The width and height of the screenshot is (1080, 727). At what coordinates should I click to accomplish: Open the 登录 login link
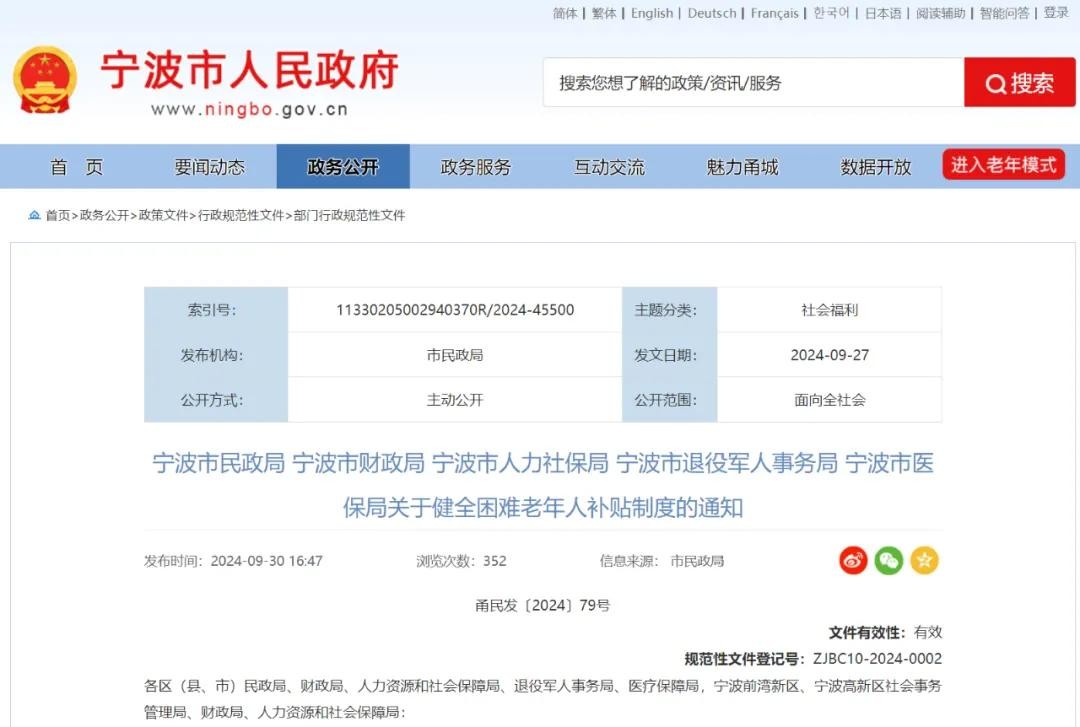click(1056, 13)
